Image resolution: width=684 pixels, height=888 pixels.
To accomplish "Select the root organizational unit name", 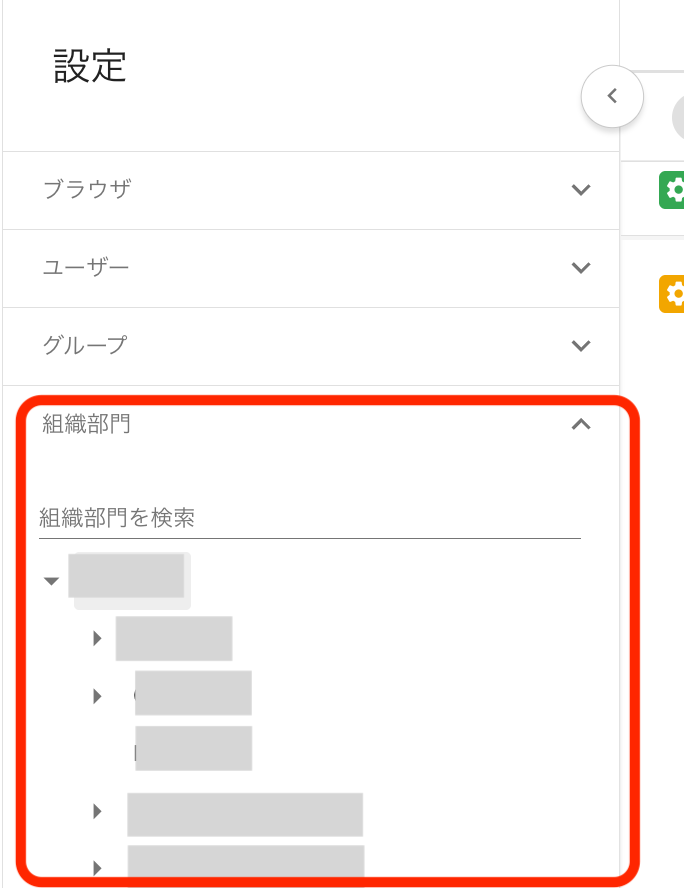I will pyautogui.click(x=126, y=576).
